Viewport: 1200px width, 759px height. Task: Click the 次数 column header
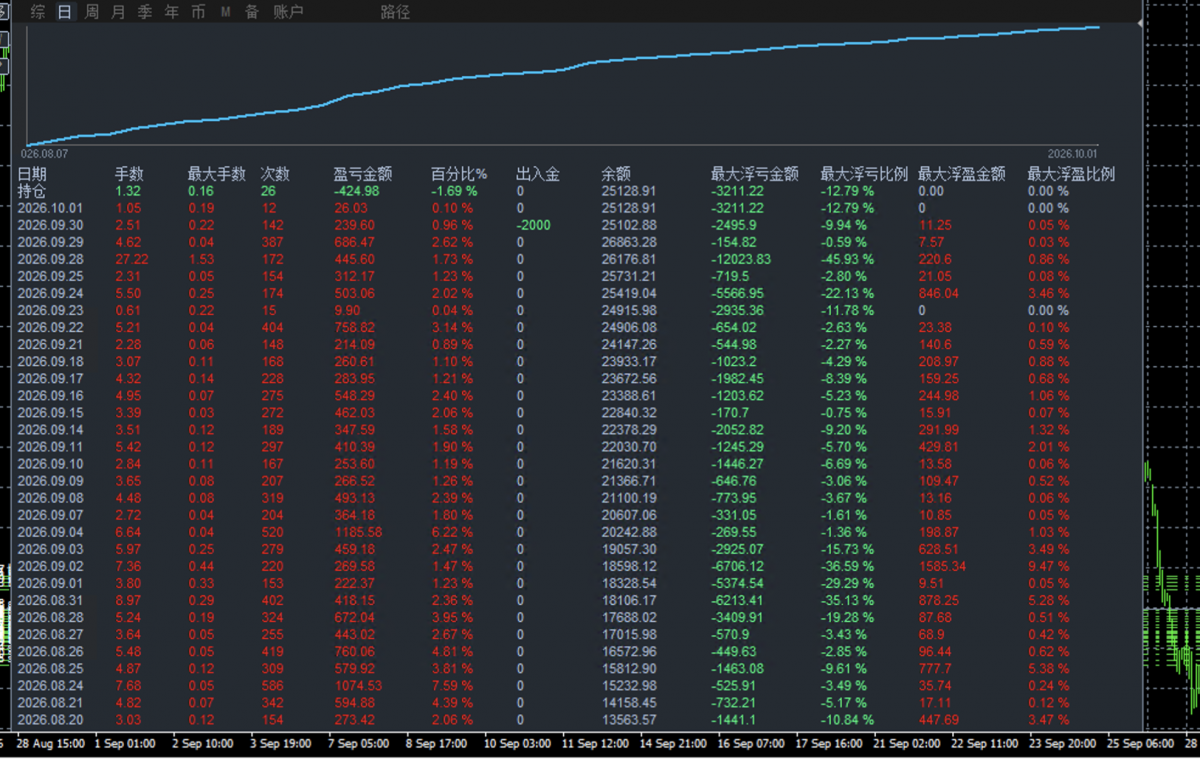coord(275,174)
